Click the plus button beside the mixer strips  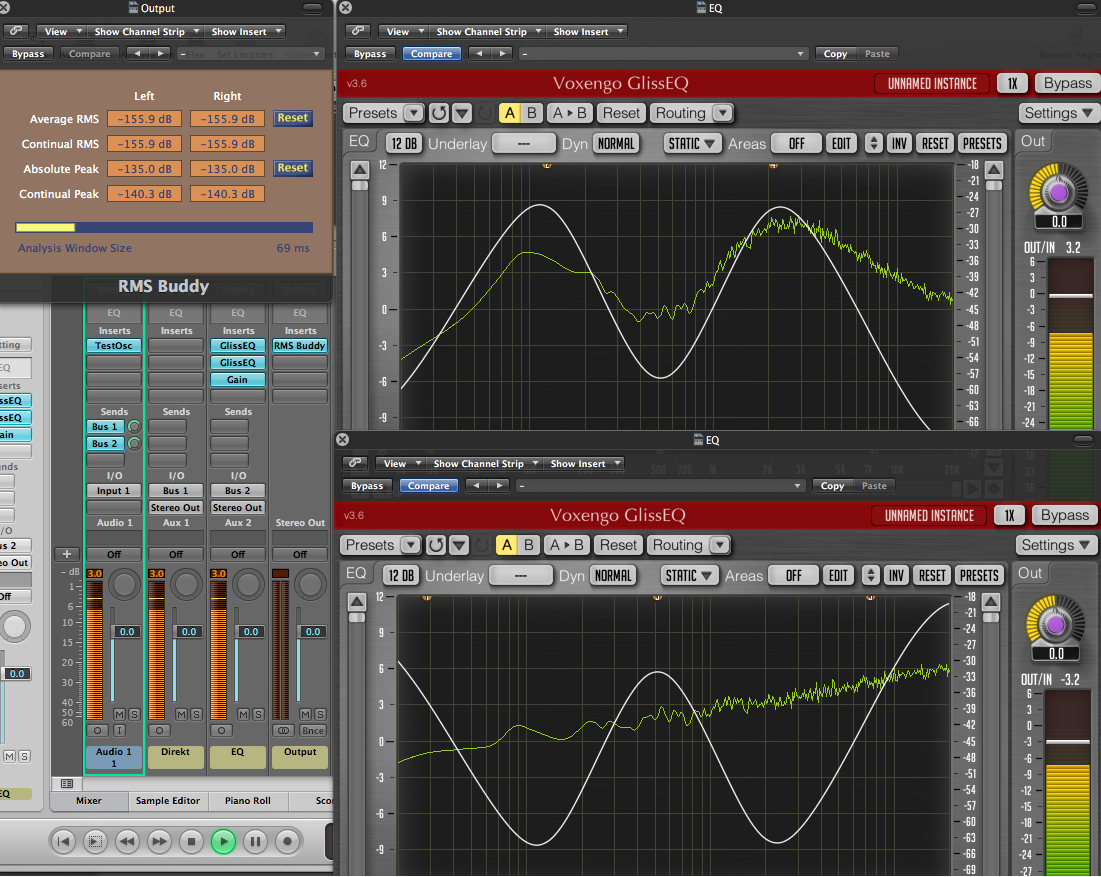67,554
